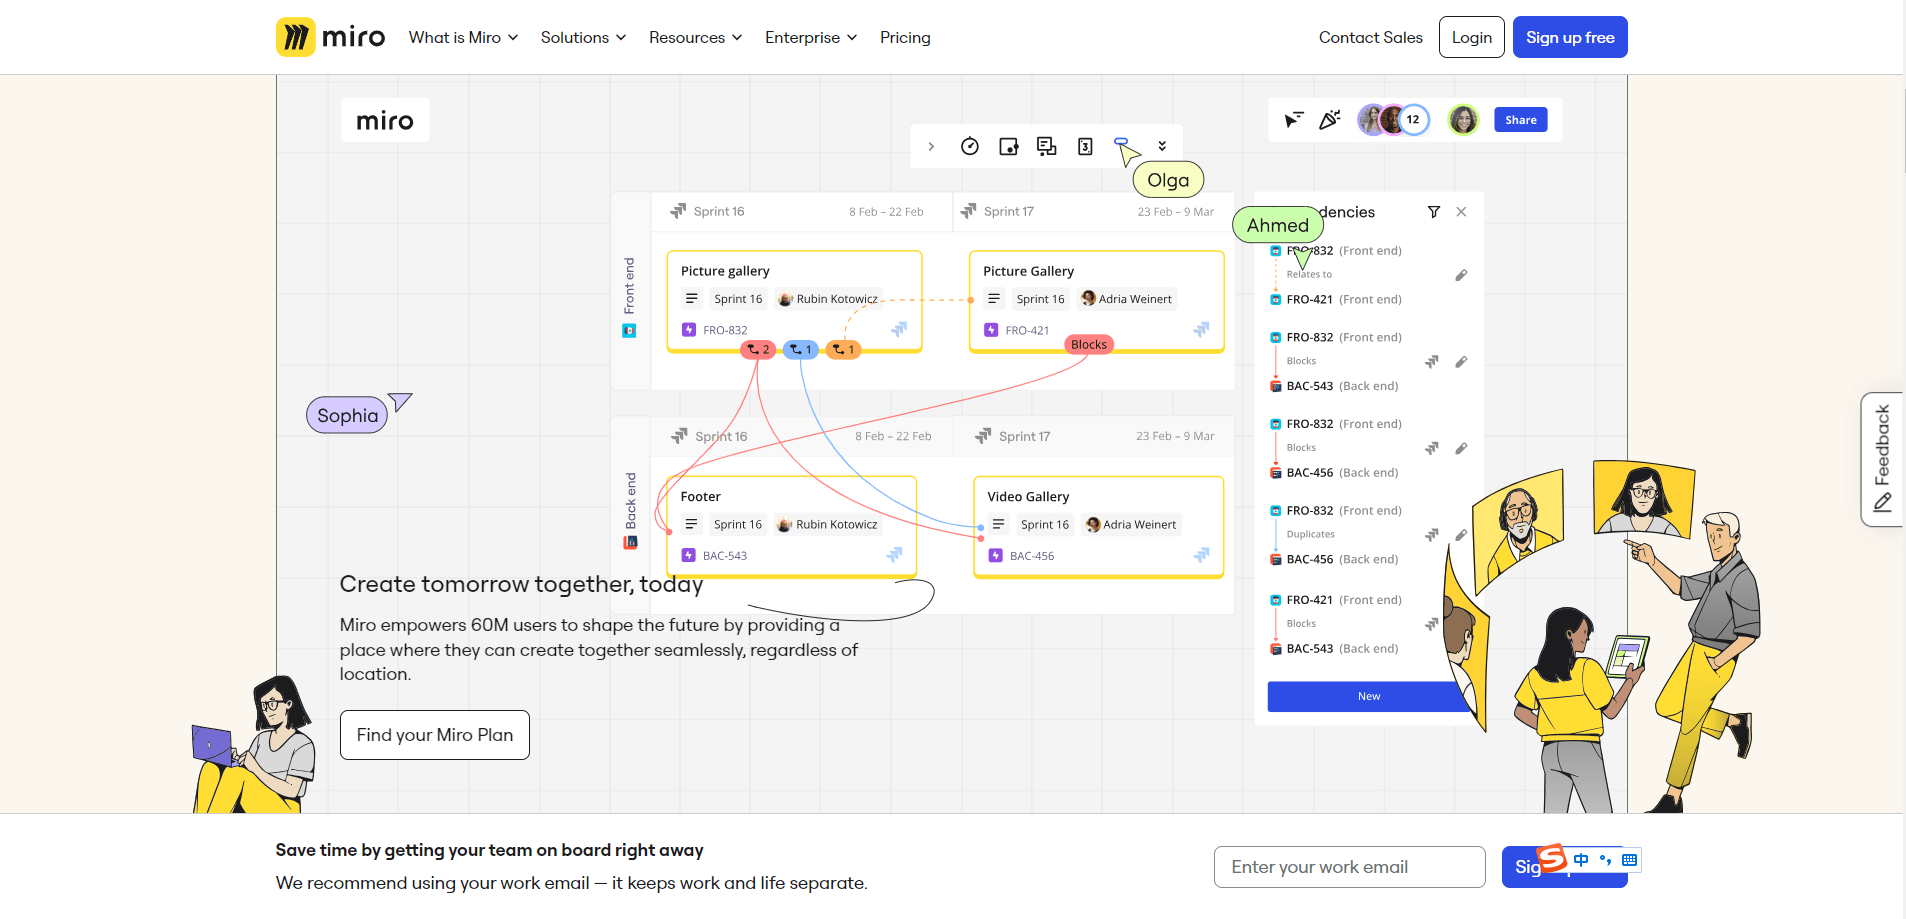Open the timer icon in board toolbar
The image size is (1906, 919).
pyautogui.click(x=969, y=146)
